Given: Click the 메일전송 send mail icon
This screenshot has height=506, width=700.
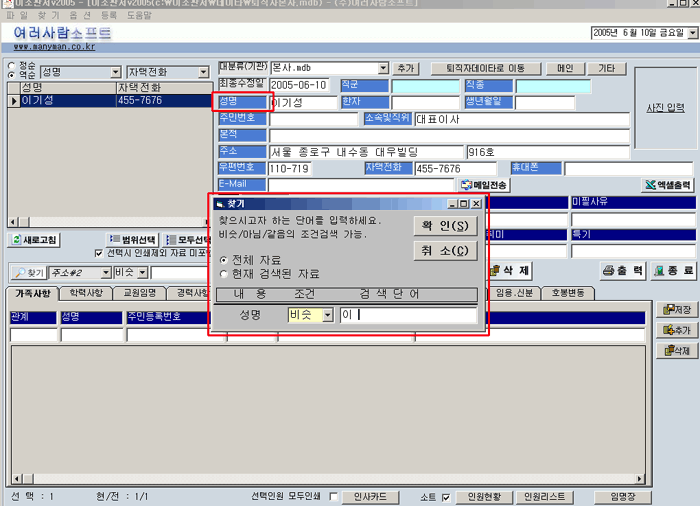Looking at the screenshot, I should (465, 185).
